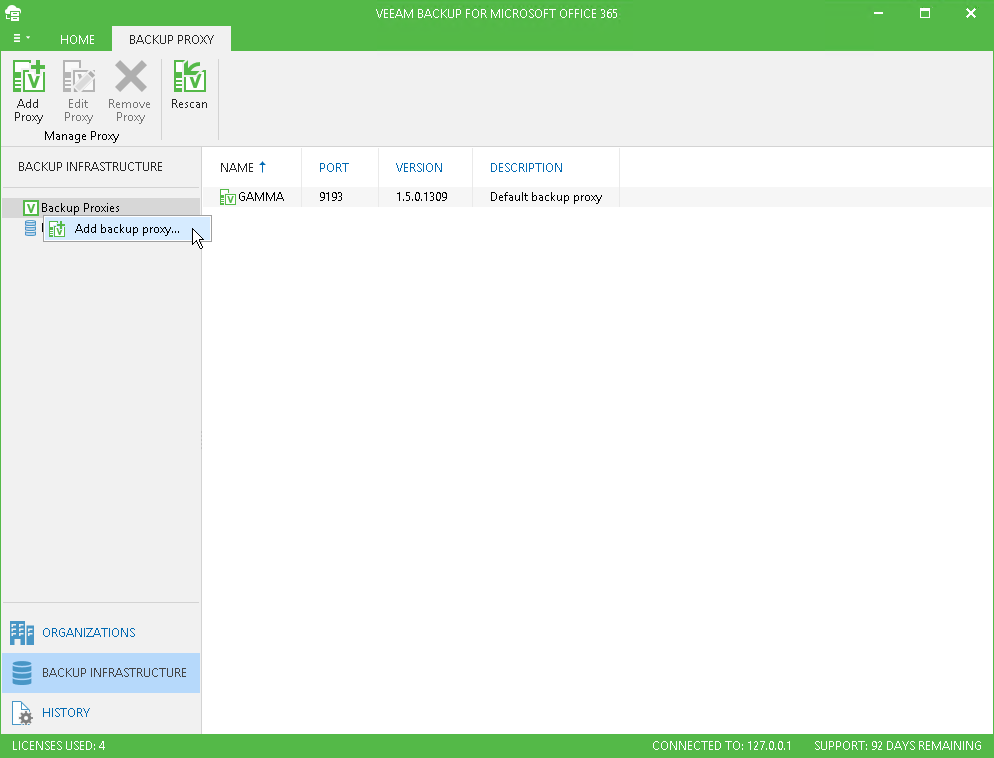The image size is (994, 758).
Task: Click CONNECTED TO: 127.0.0.1 status text
Action: (721, 746)
